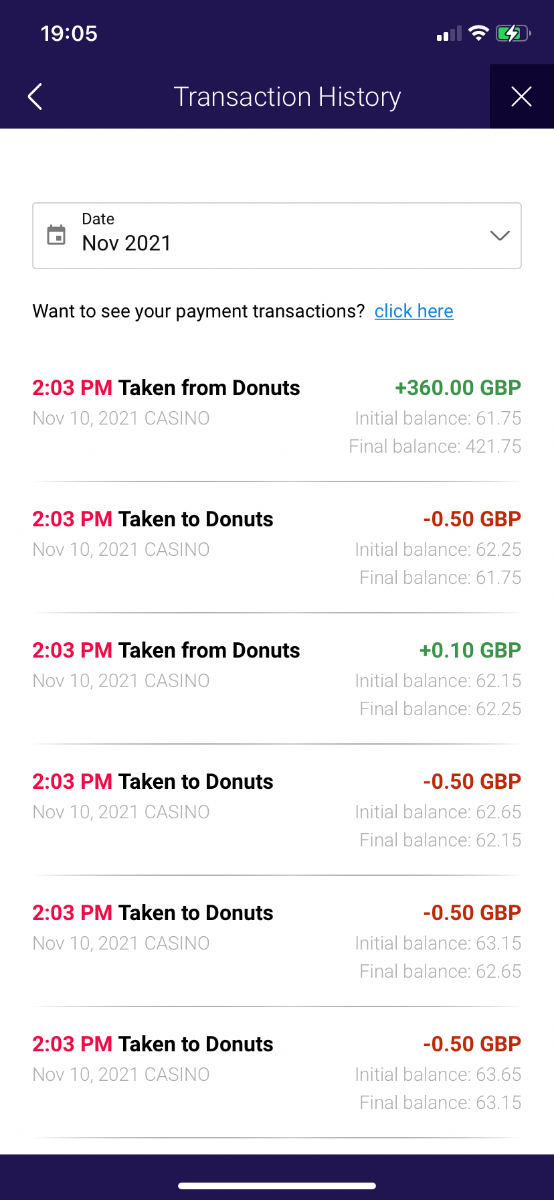Expand the Date dropdown chevron
The height and width of the screenshot is (1200, 554).
point(500,236)
